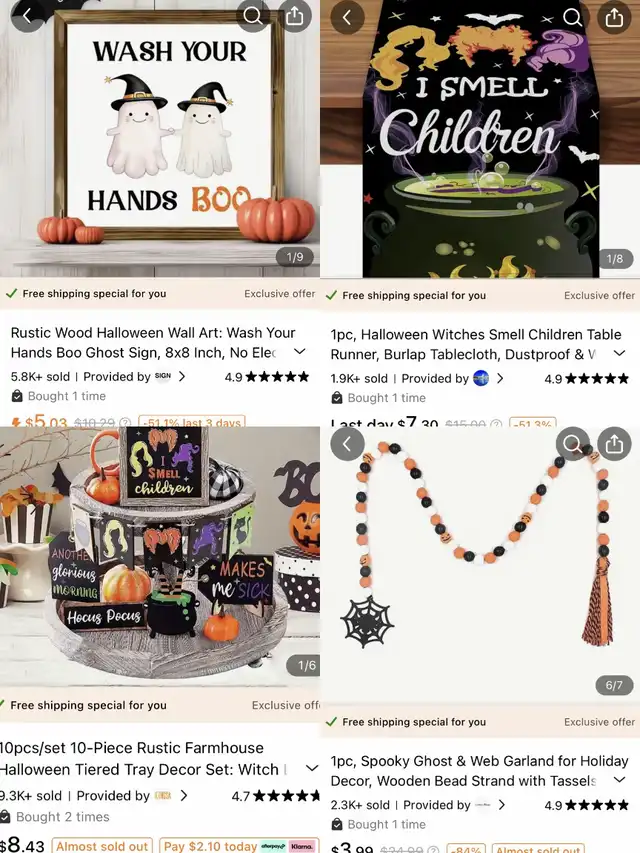The height and width of the screenshot is (853, 640).
Task: Open the tiered tray decor product photo
Action: [x=160, y=555]
